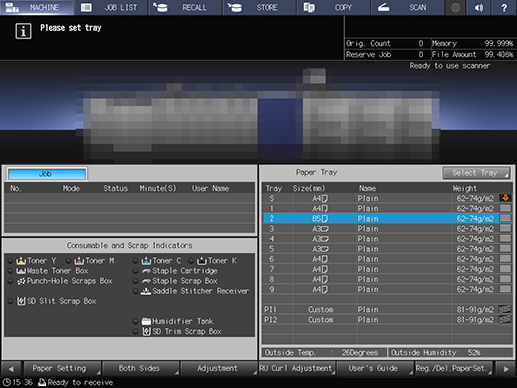Click the Staple Cartridge status indicator circle
The width and height of the screenshot is (517, 388).
pos(136,271)
